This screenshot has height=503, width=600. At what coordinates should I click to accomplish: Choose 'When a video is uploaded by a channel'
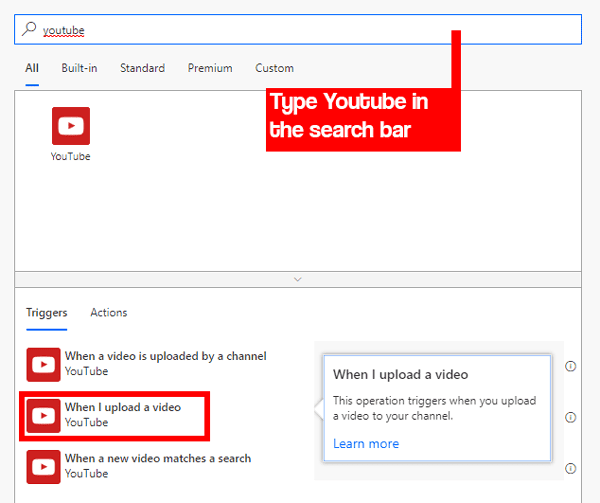tap(166, 356)
